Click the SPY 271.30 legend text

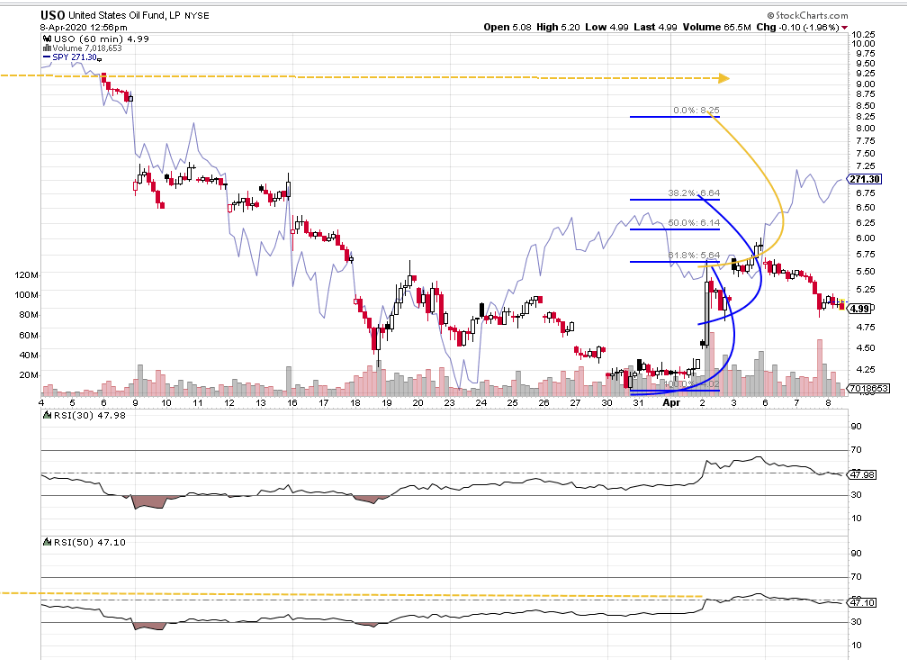pyautogui.click(x=74, y=57)
